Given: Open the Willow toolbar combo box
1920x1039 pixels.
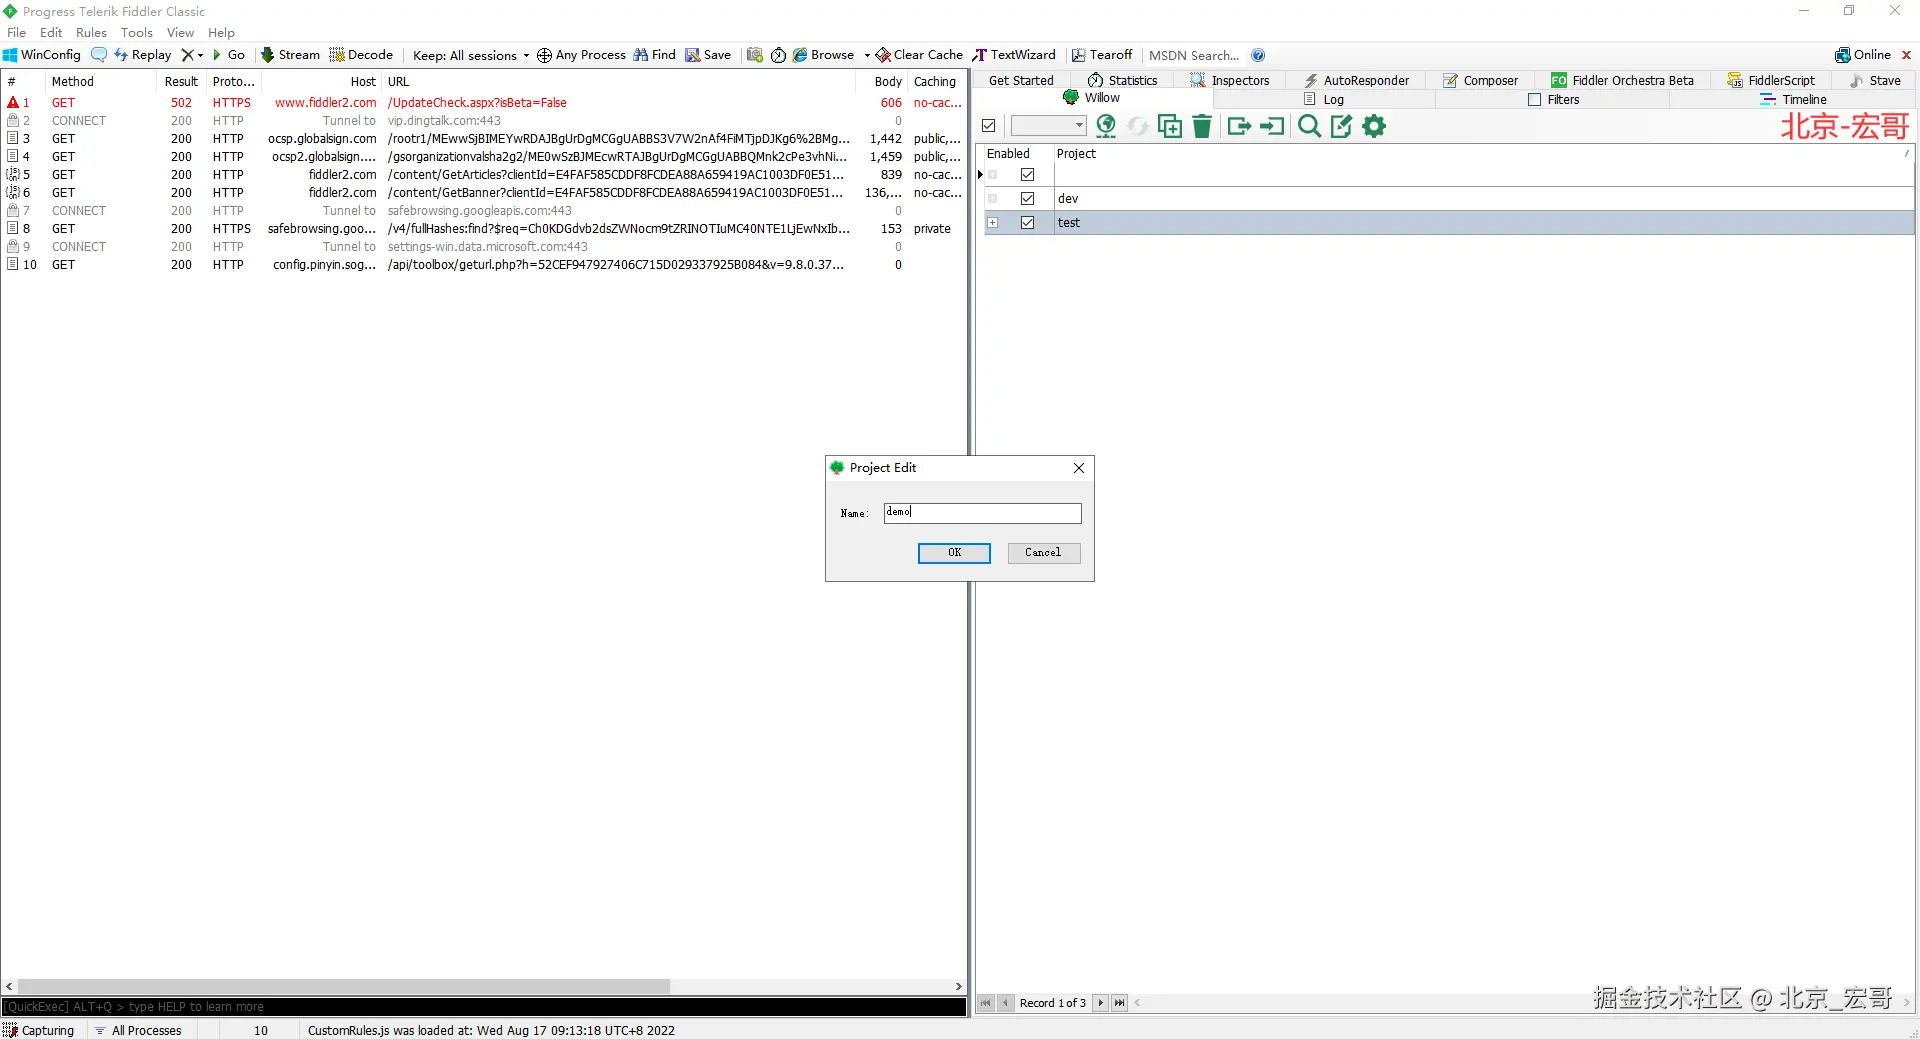Looking at the screenshot, I should (1048, 125).
